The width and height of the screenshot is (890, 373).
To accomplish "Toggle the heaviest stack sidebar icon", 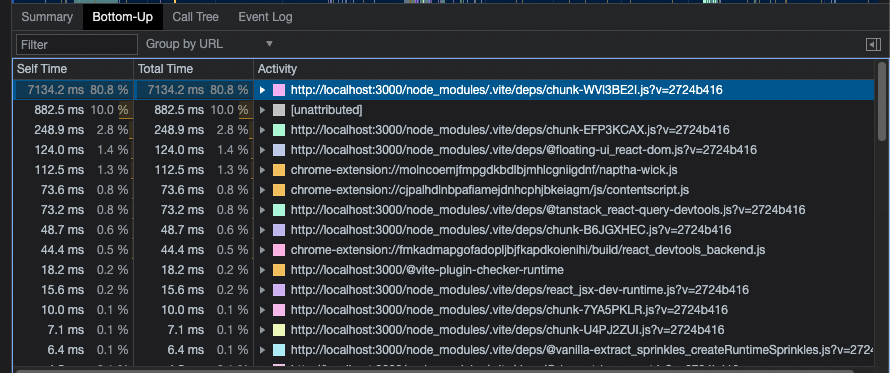I will [x=873, y=45].
